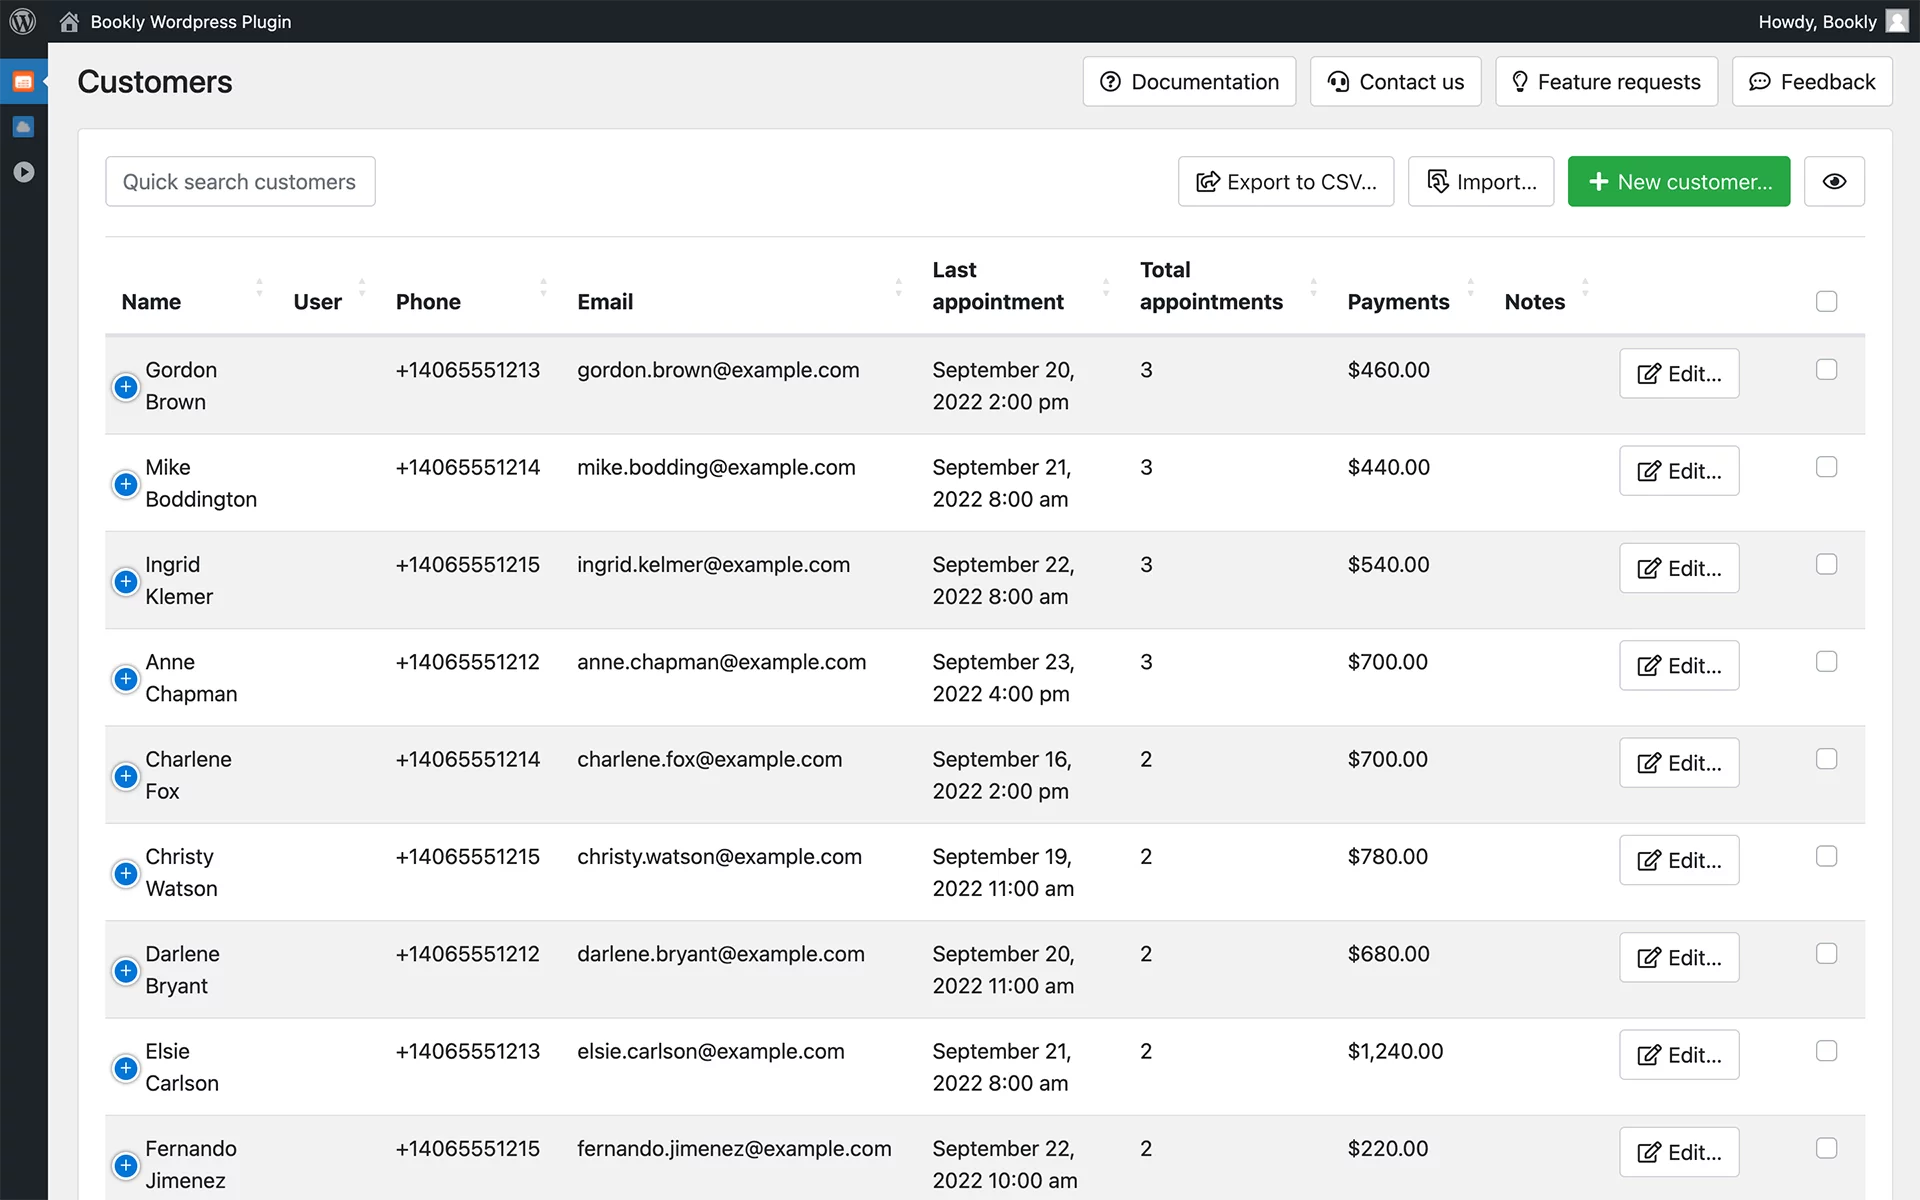
Task: Select Elsie Carlson's row checkbox
Action: (x=1826, y=1051)
